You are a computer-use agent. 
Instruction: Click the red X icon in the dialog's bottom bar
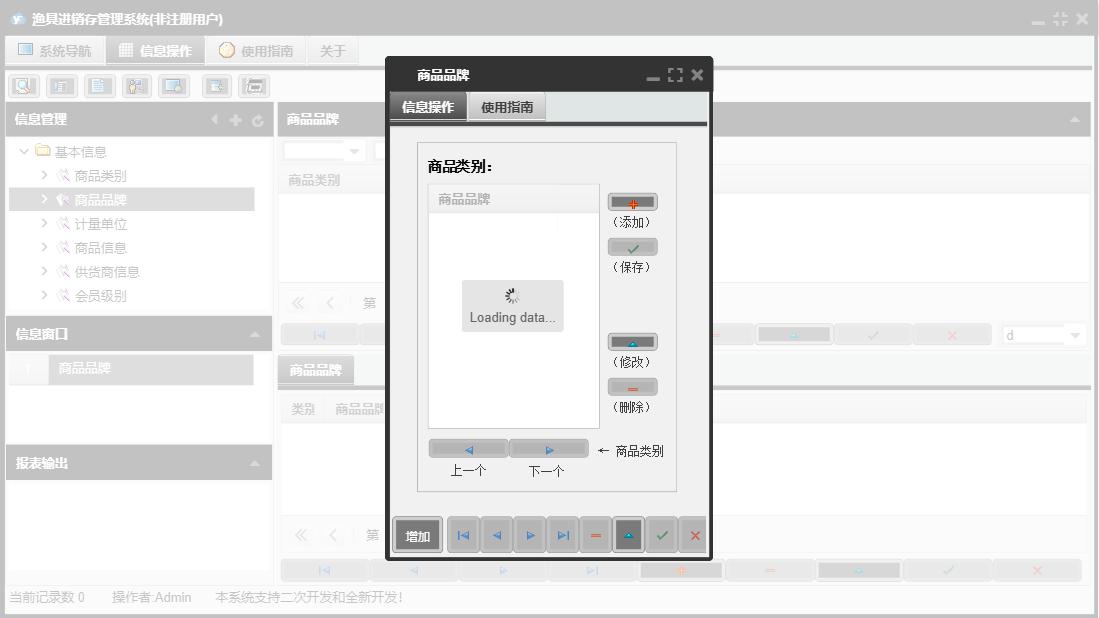click(x=695, y=535)
